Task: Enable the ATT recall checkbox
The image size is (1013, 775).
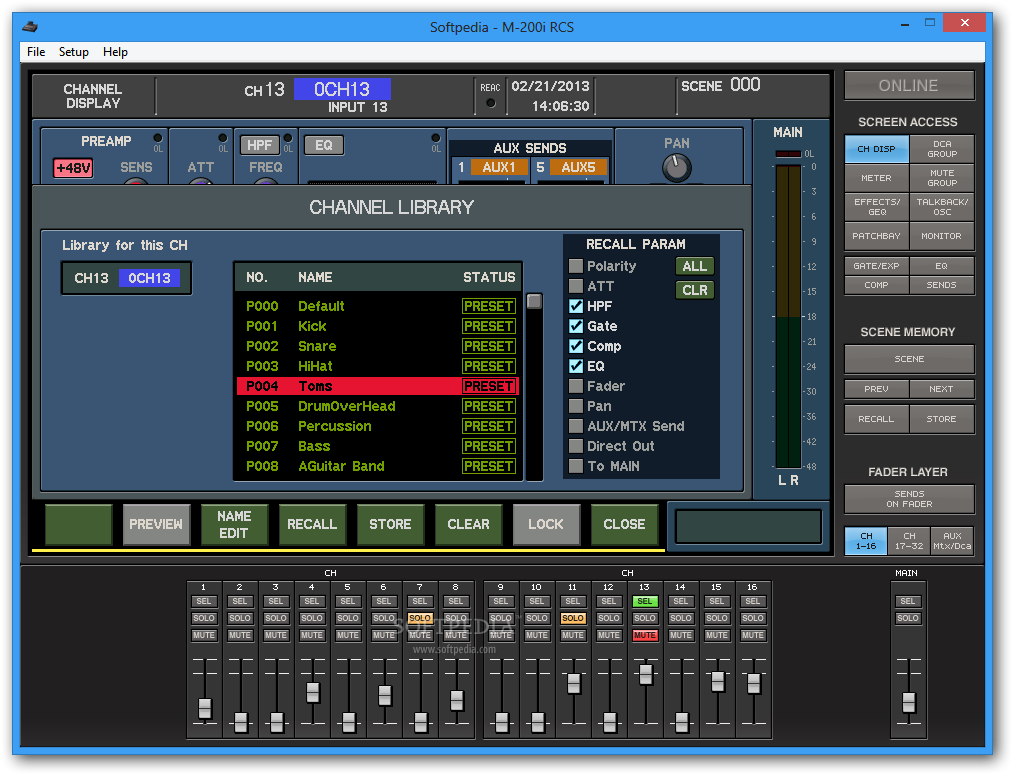Action: (x=576, y=286)
